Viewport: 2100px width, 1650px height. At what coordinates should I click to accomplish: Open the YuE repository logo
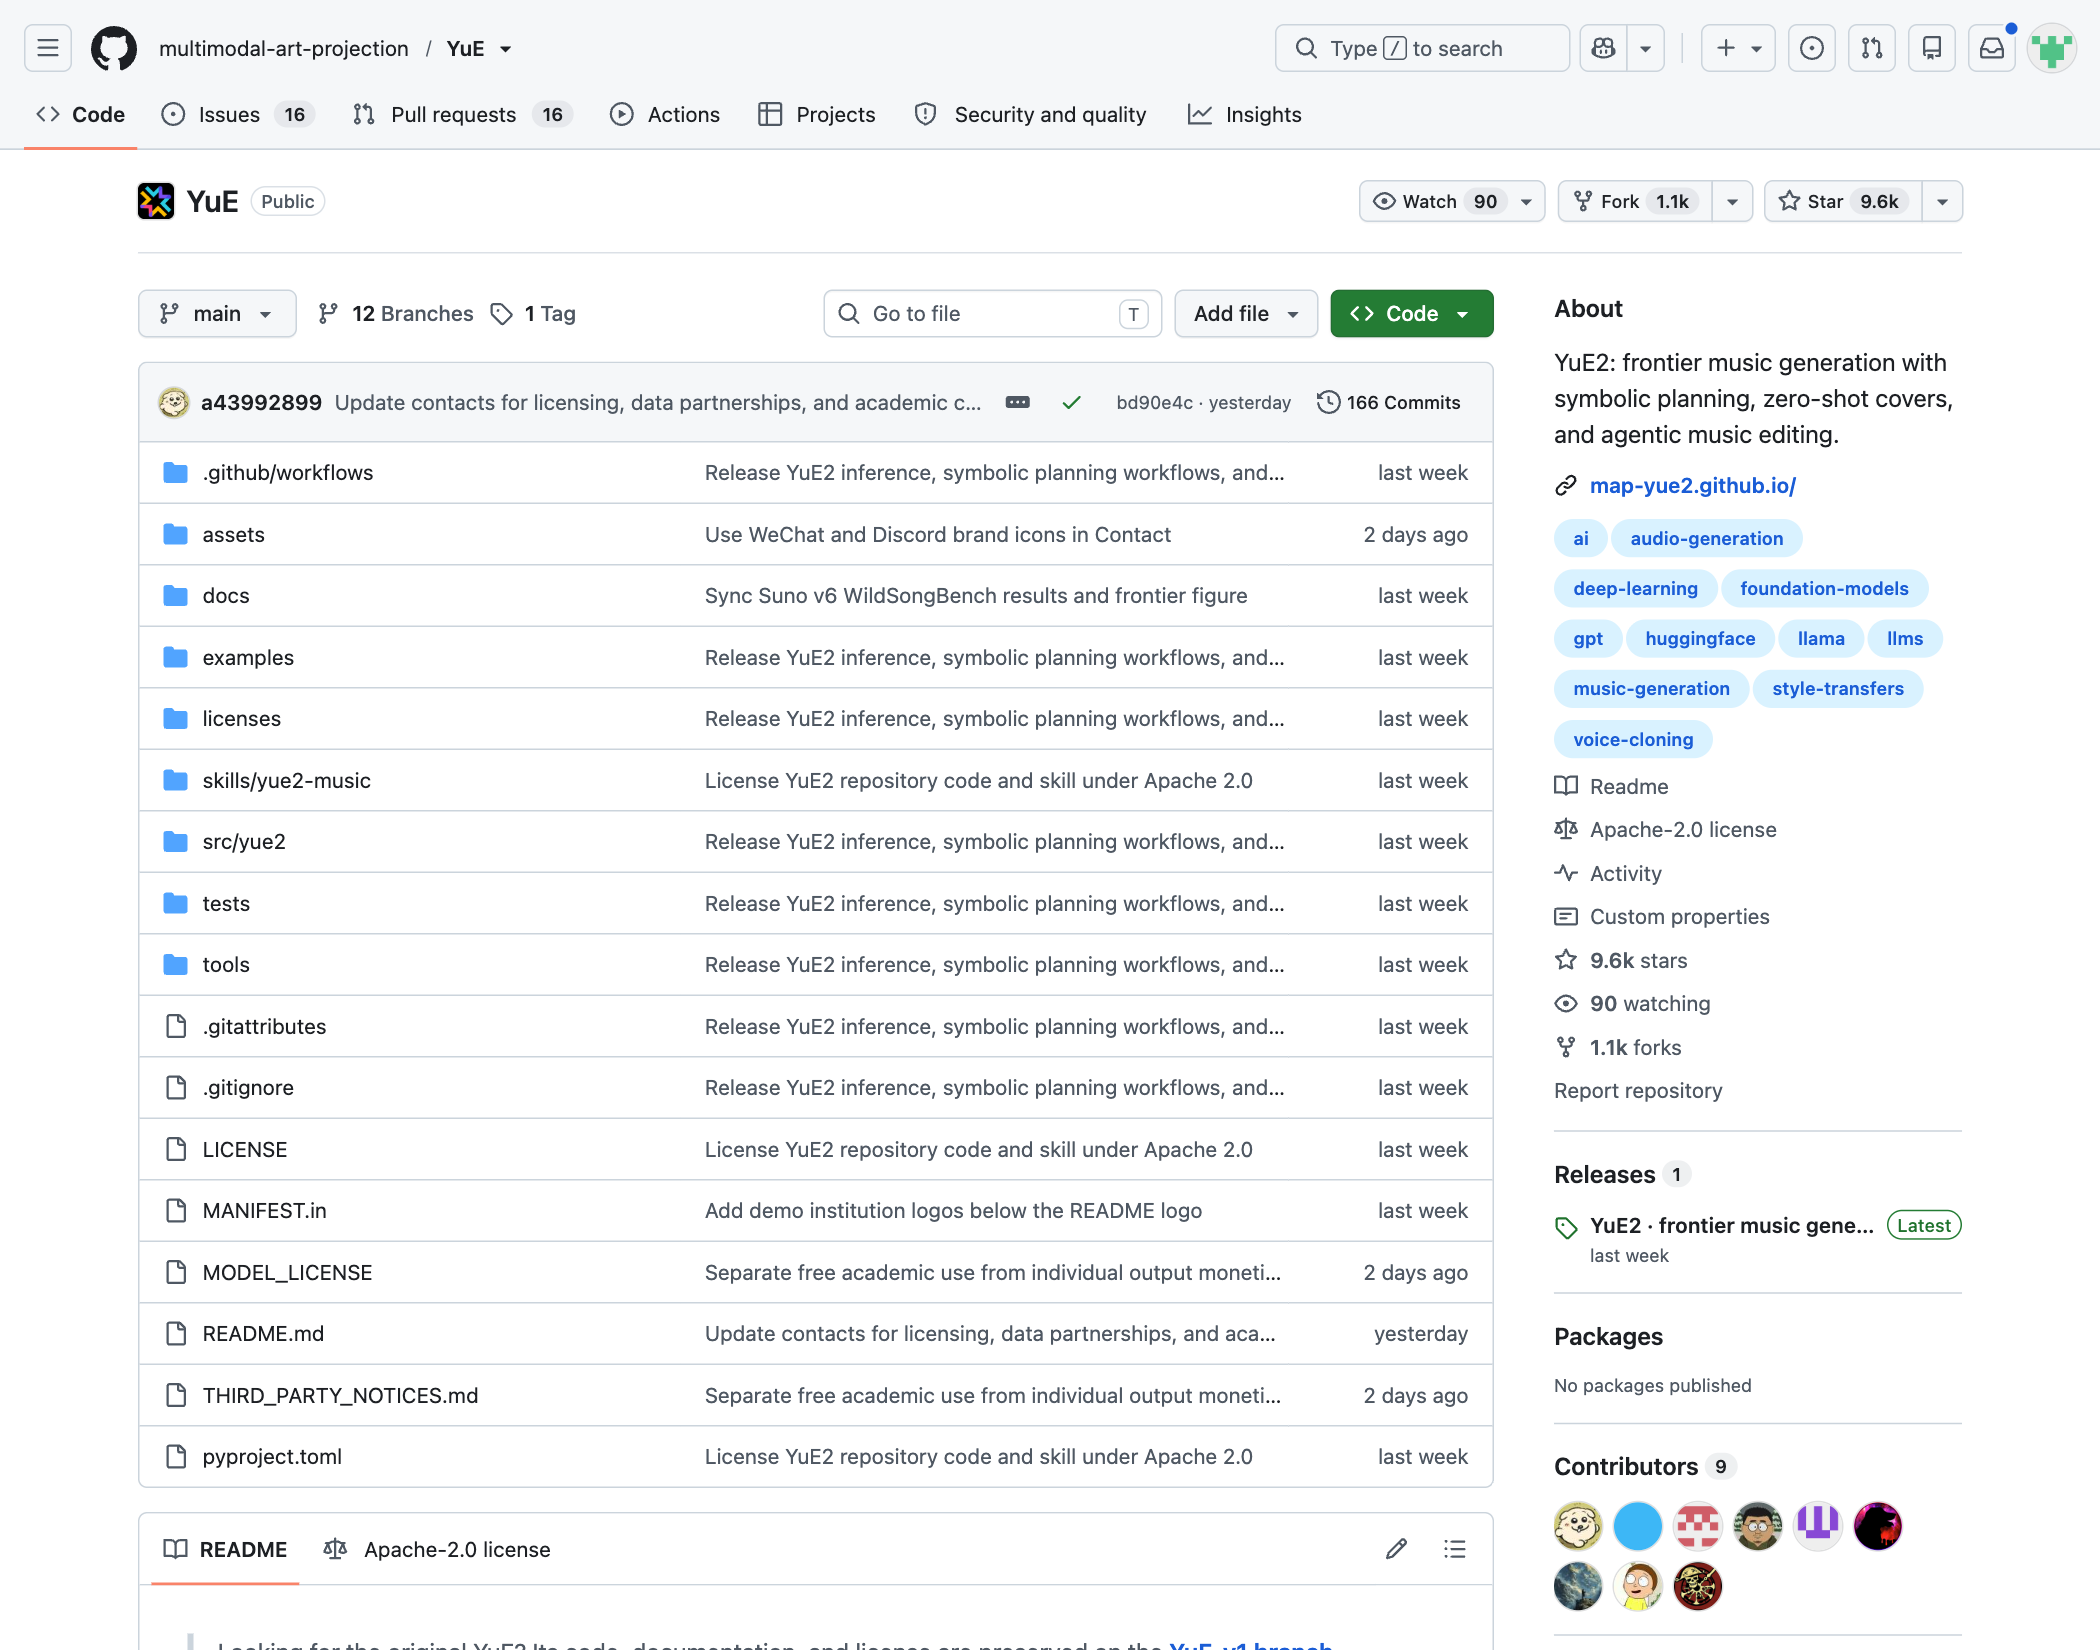156,201
